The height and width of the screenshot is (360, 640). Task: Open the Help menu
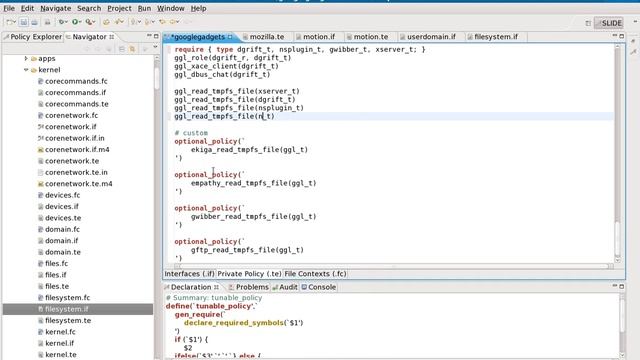[198, 8]
